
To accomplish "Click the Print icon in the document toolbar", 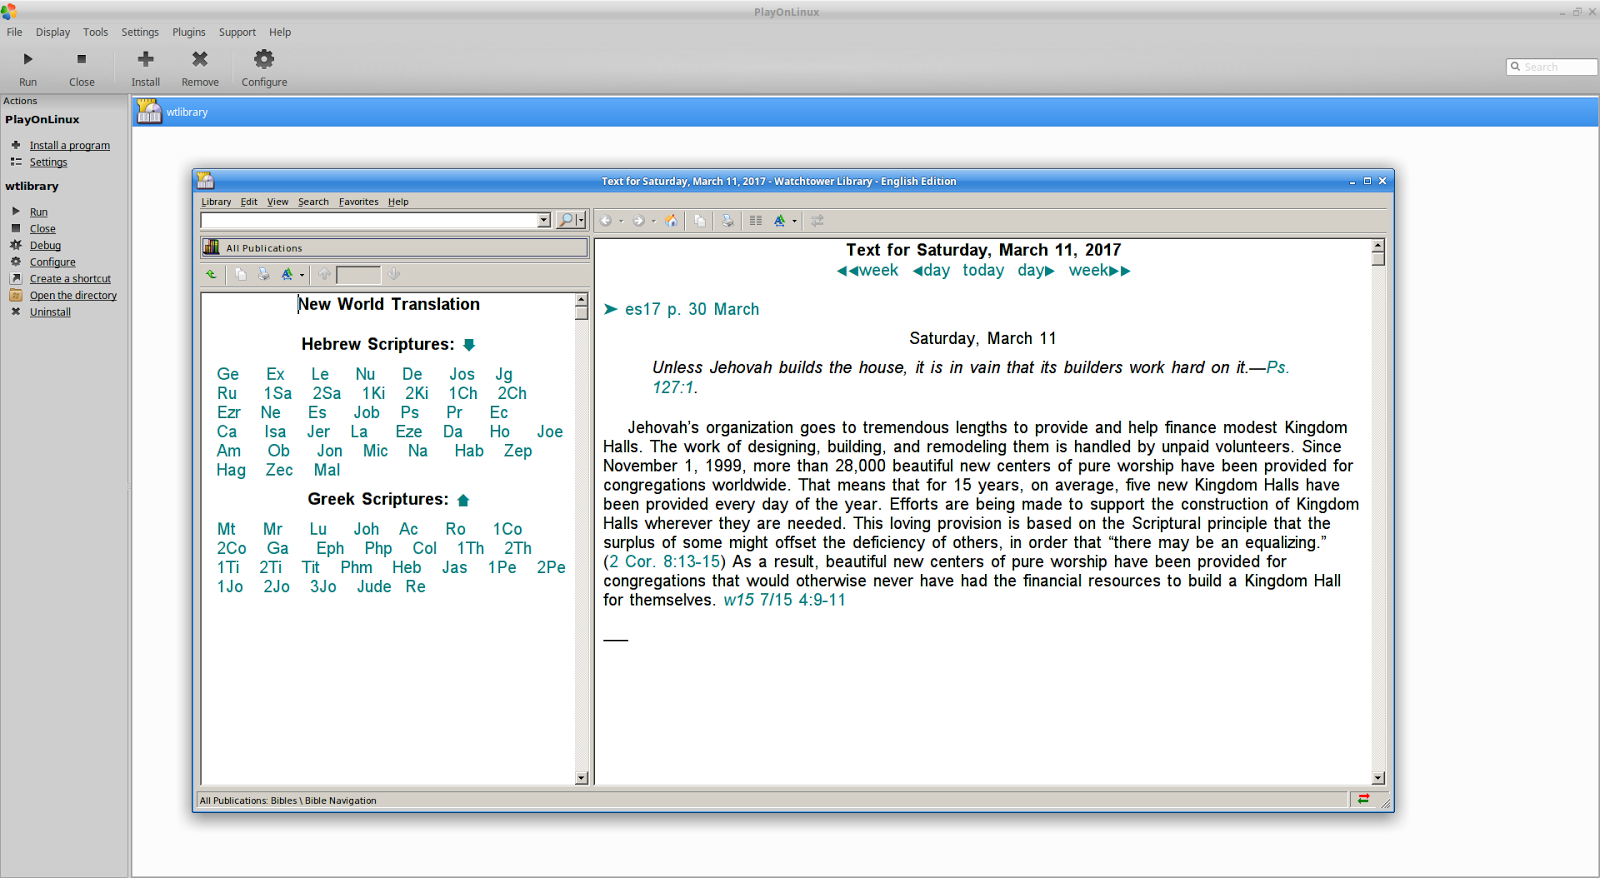I will (x=728, y=221).
